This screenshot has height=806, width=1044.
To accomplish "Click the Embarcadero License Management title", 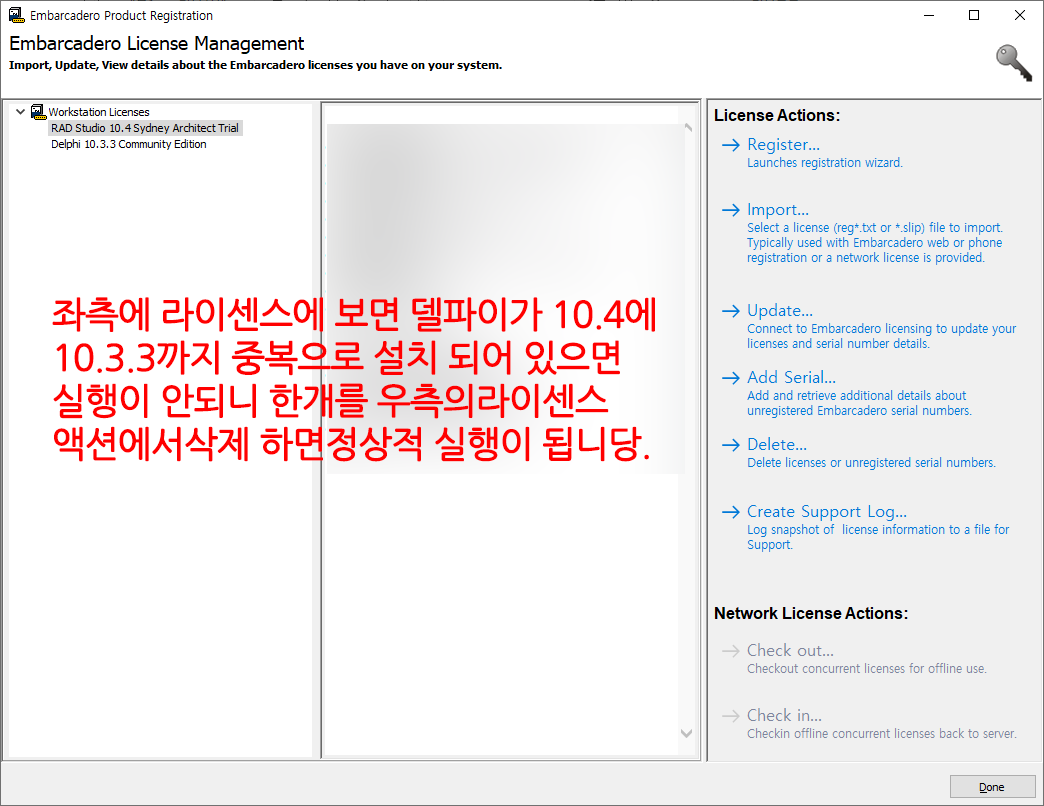I will click(156, 43).
